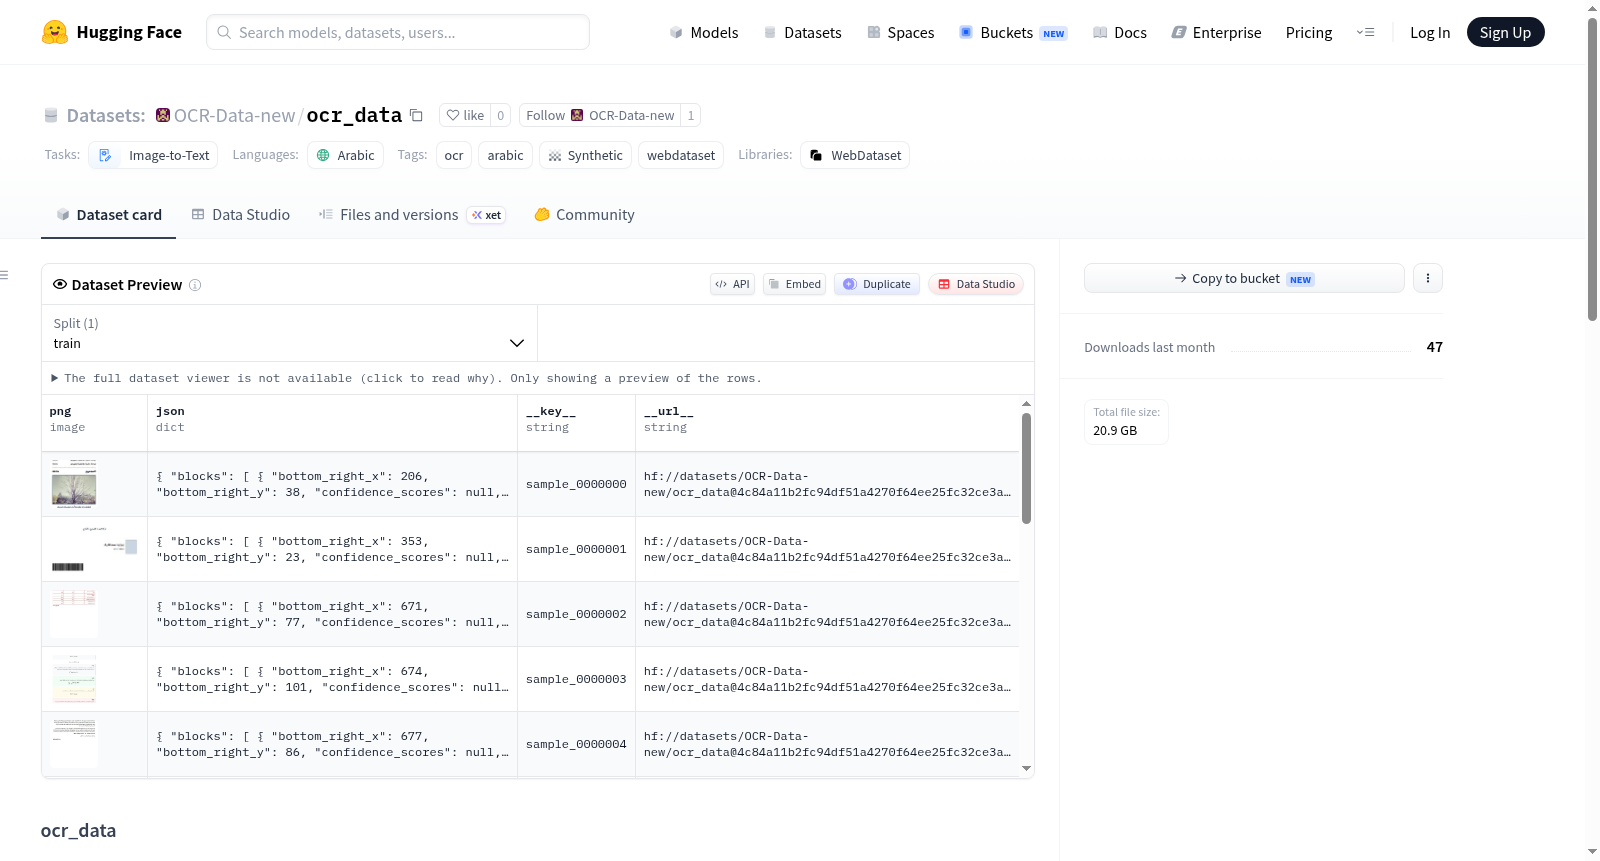Click the Dataset Preview info icon
This screenshot has height=861, width=1600.
(x=195, y=285)
